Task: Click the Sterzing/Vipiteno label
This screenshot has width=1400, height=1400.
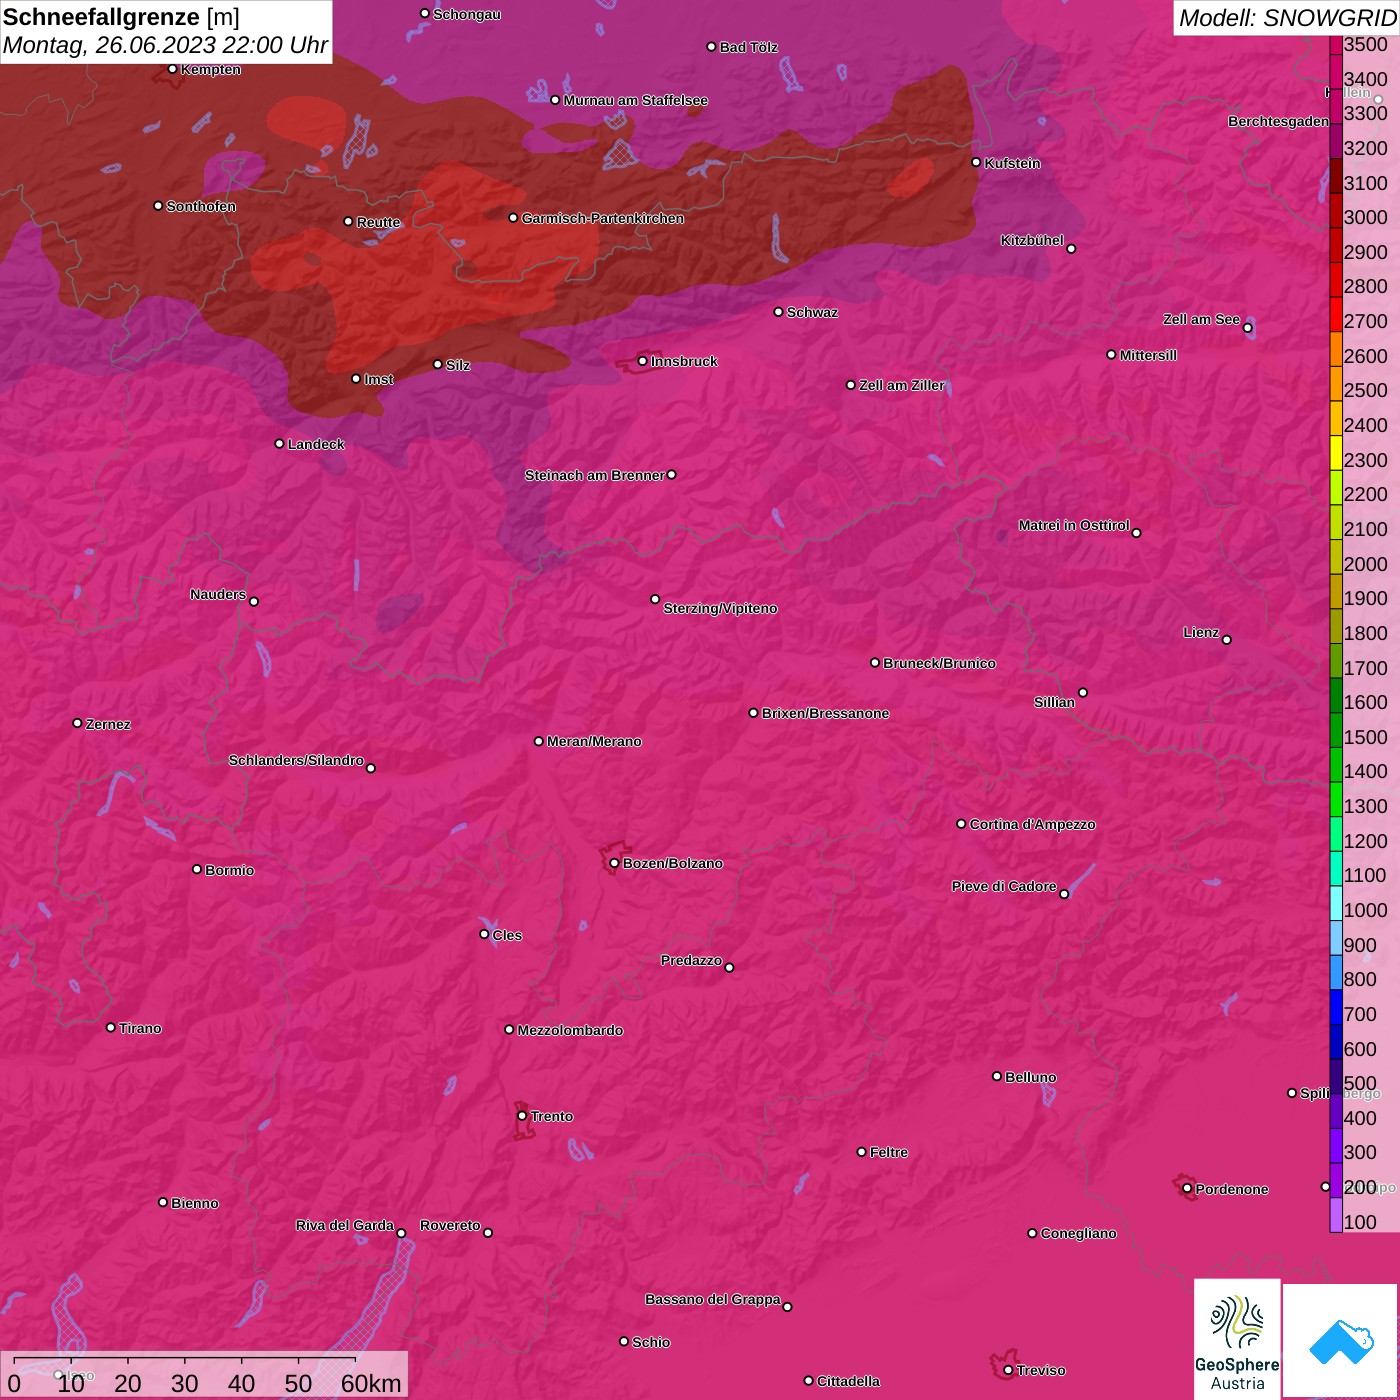Action: coord(720,608)
